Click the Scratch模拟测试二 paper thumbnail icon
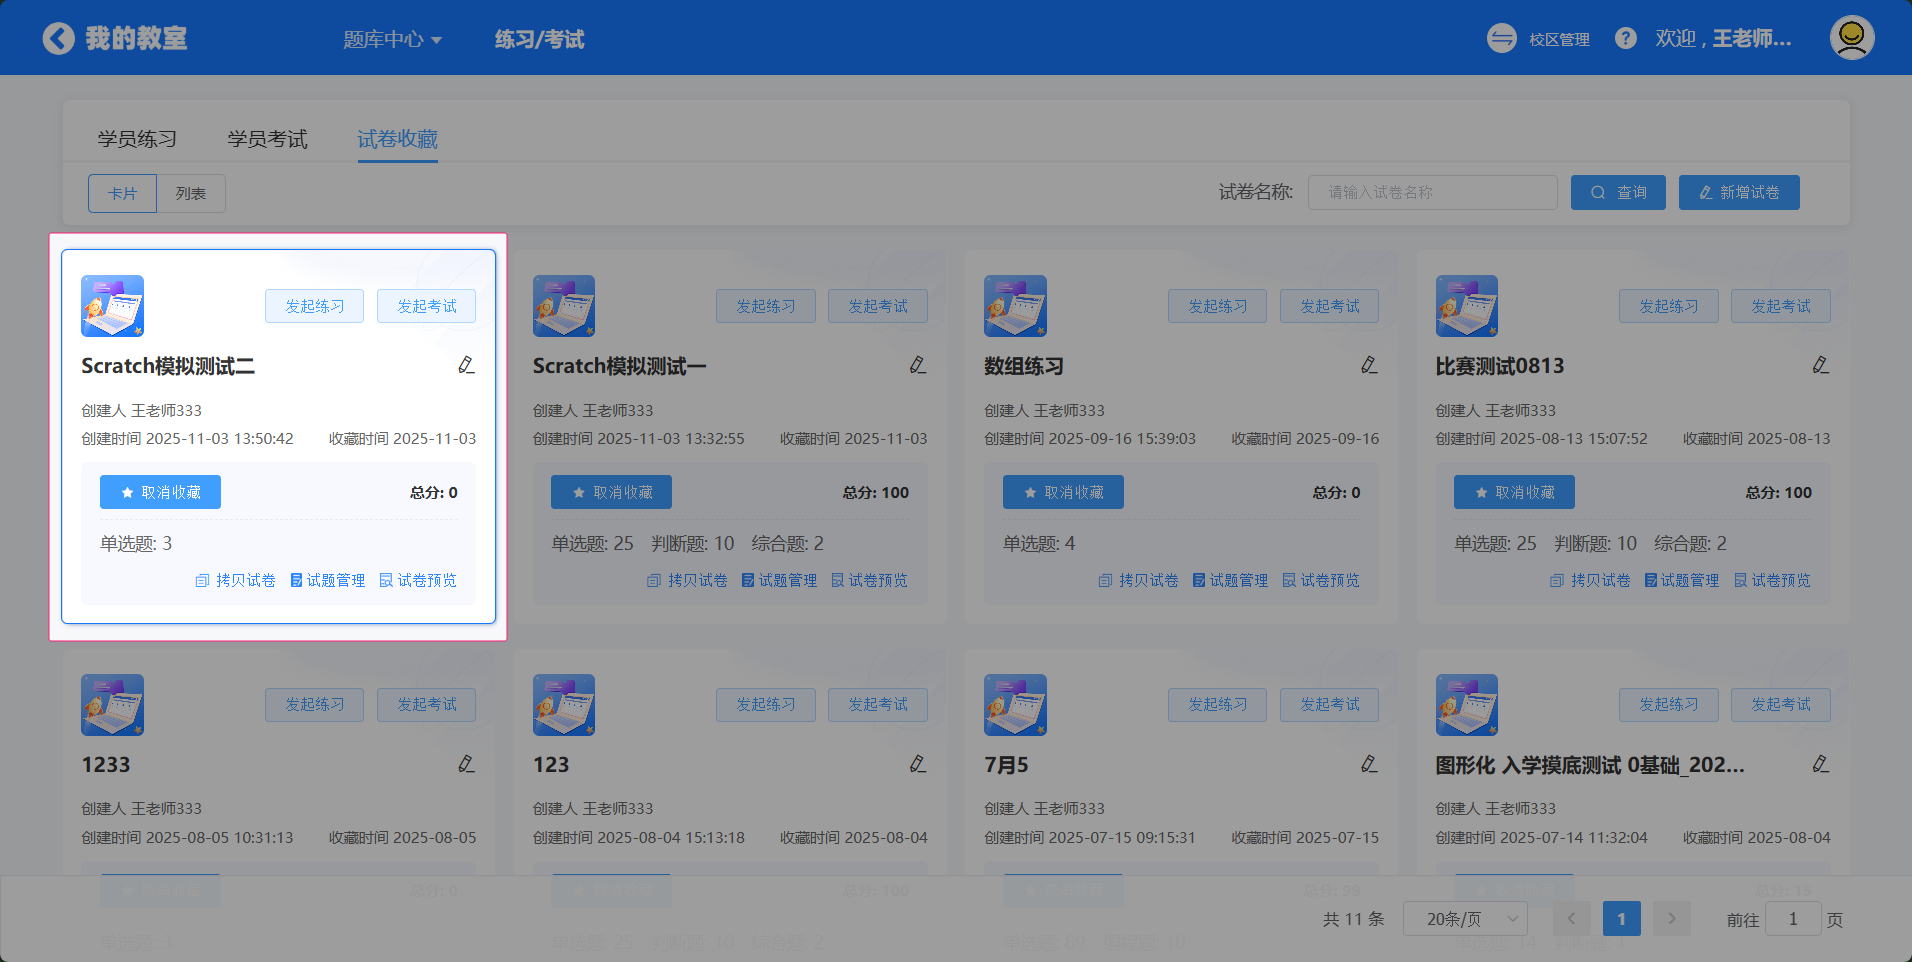This screenshot has width=1912, height=962. click(x=112, y=306)
